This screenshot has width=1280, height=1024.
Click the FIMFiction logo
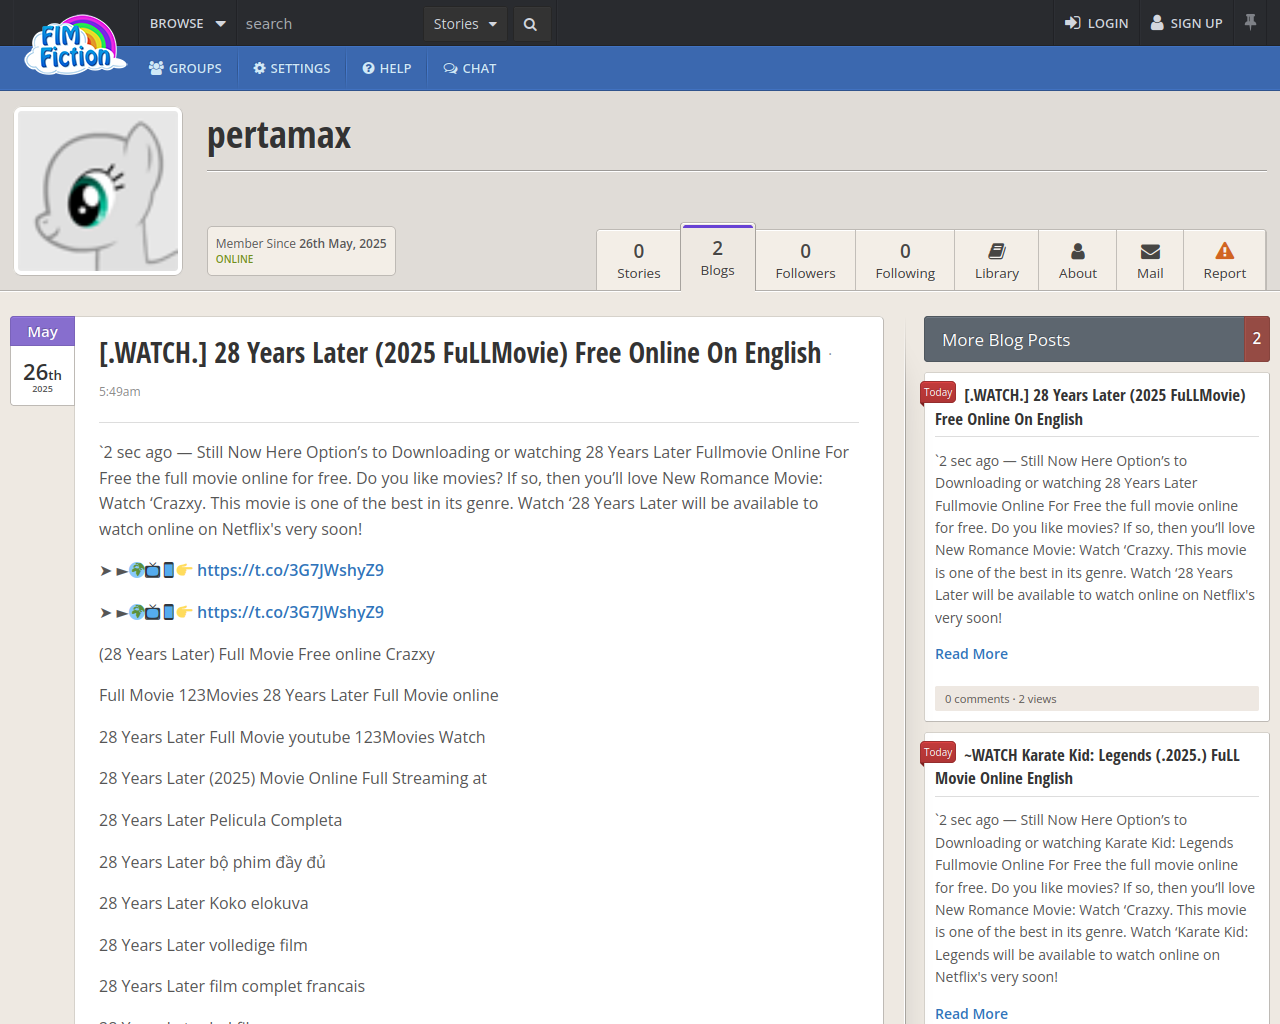[x=76, y=45]
